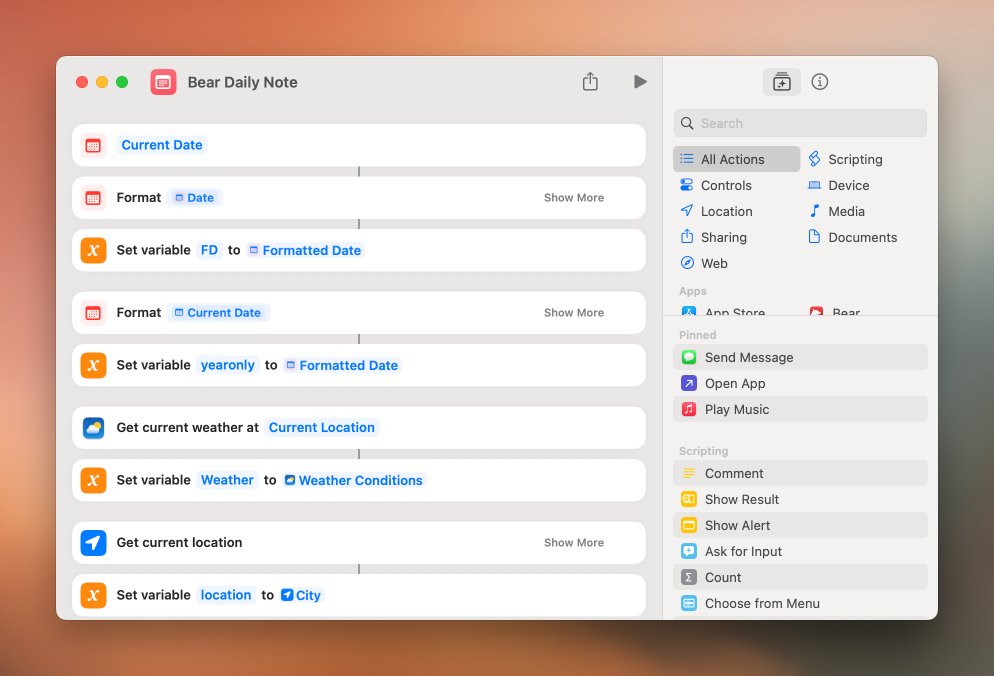Image resolution: width=994 pixels, height=676 pixels.
Task: Edit the location variable name
Action: 226,595
